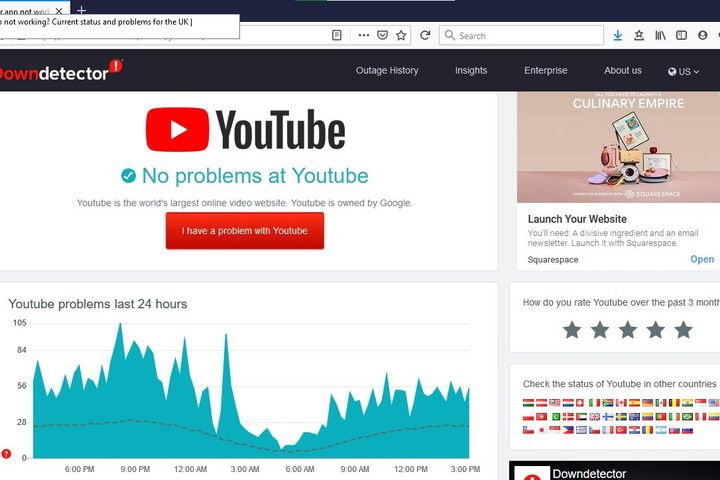Screen dimensions: 720x480
Task: Click the Squarespace advertiser name
Action: (553, 260)
